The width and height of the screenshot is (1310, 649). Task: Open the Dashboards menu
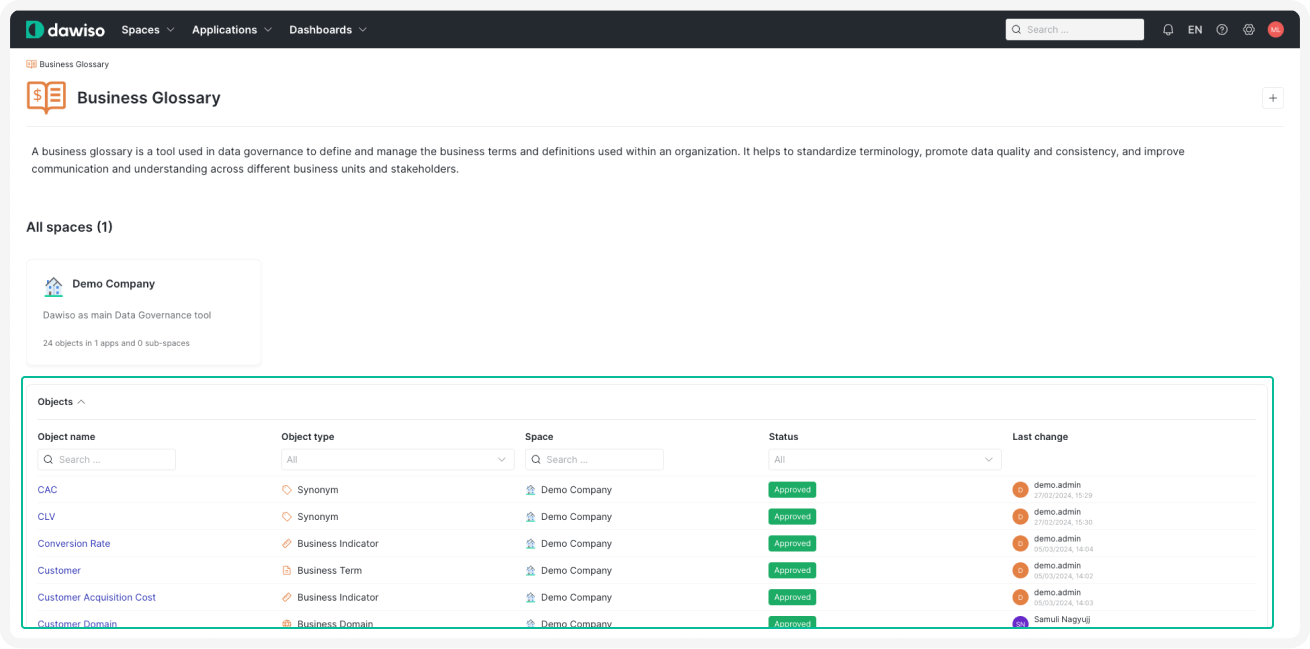click(x=328, y=30)
